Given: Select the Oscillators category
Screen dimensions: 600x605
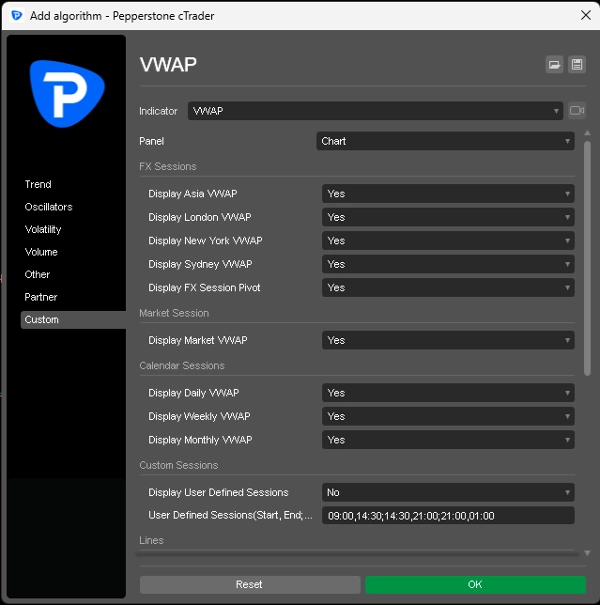Looking at the screenshot, I should click(48, 207).
